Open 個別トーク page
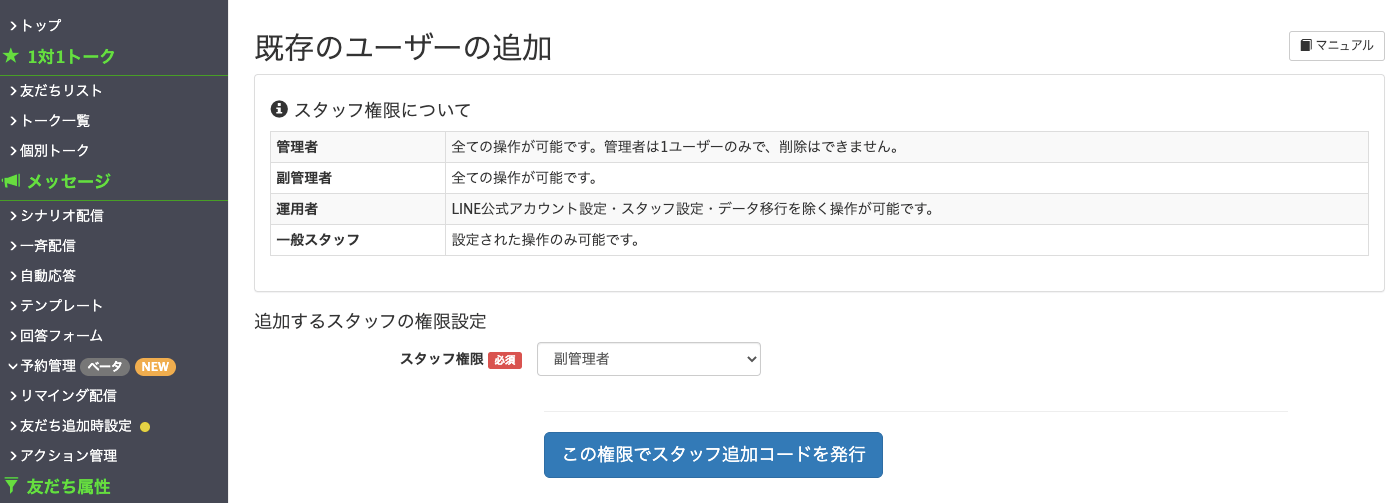 [x=49, y=150]
